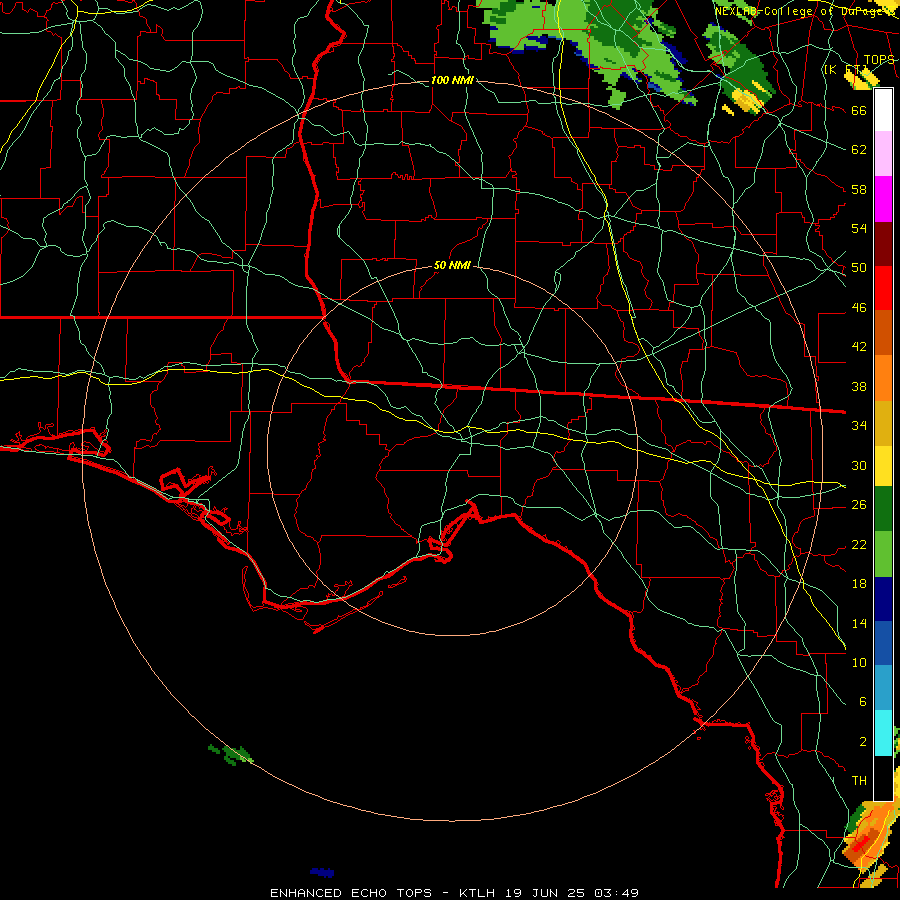Click the "62" legend value

[x=859, y=150]
